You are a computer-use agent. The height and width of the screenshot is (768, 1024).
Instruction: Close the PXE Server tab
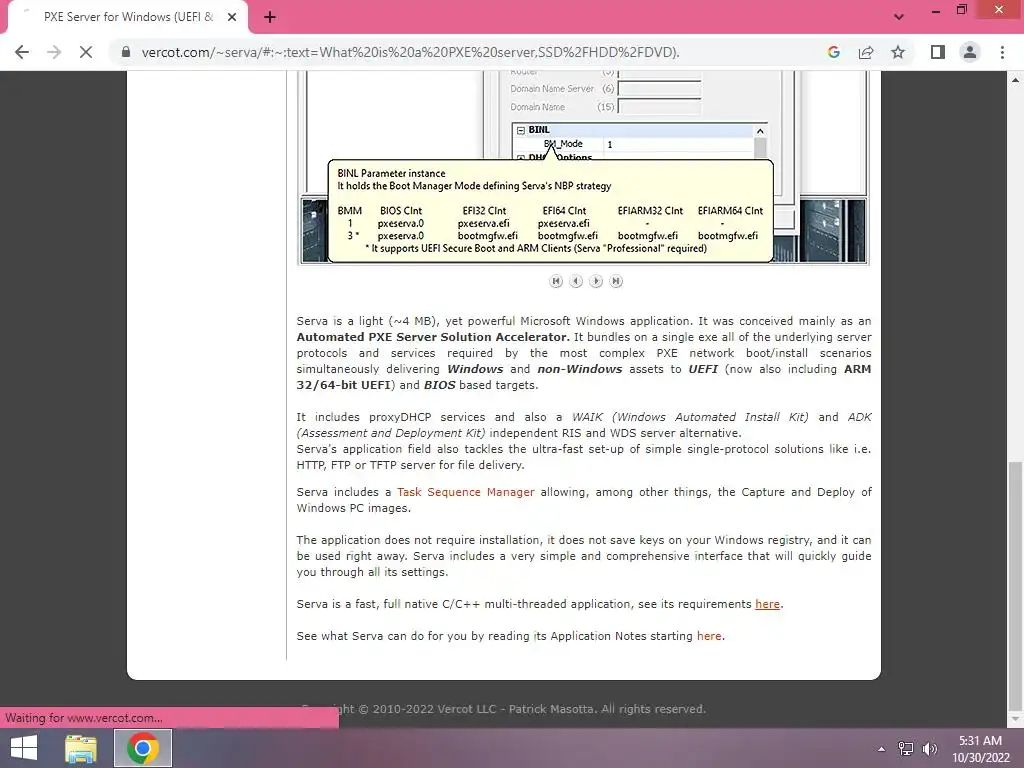click(232, 17)
